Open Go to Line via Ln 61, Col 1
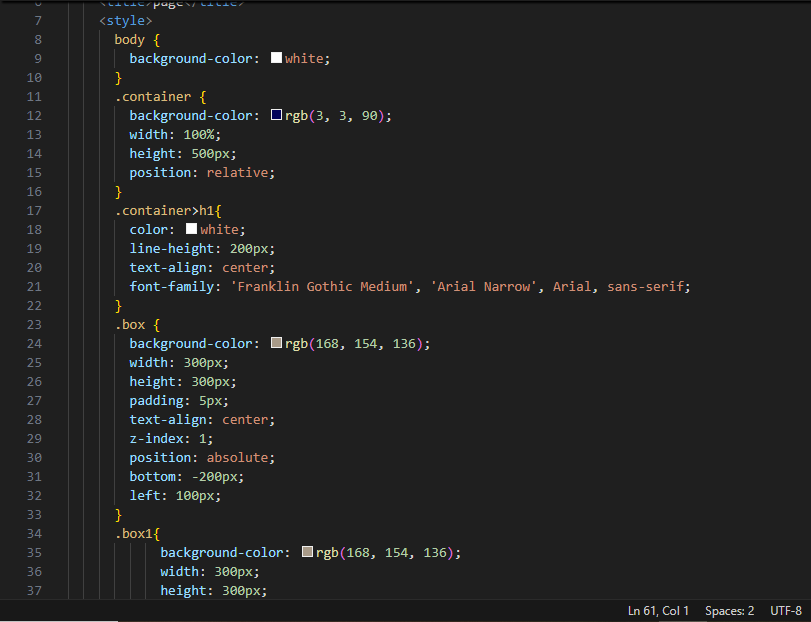 click(658, 611)
